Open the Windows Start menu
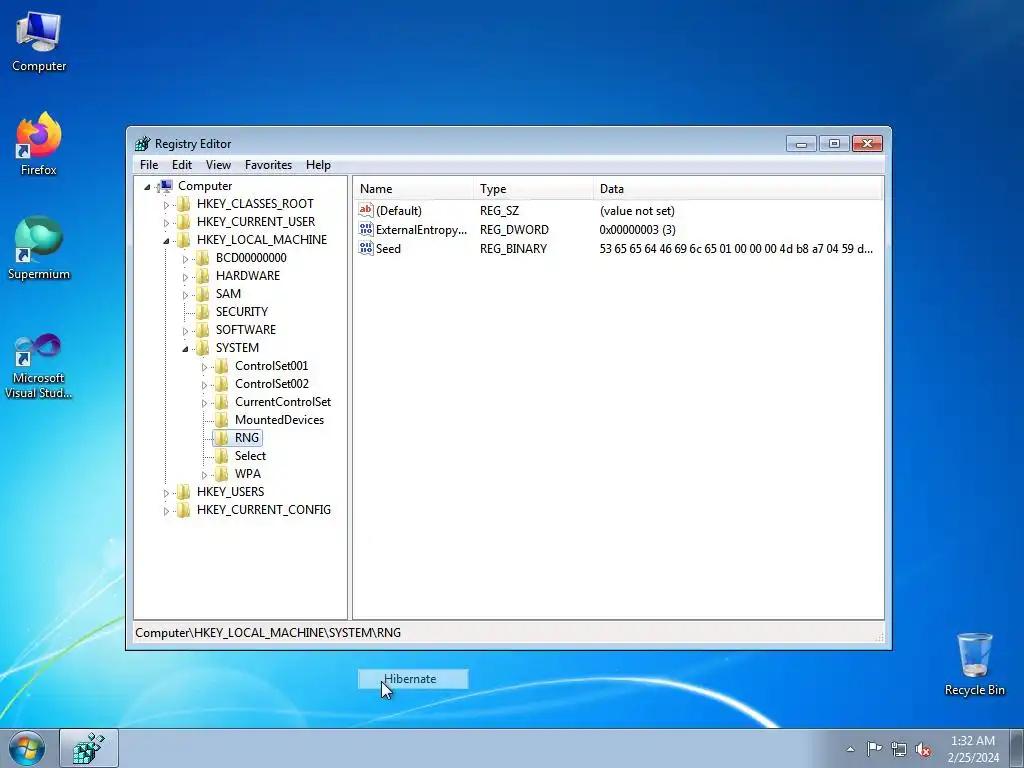The image size is (1024, 768). pyautogui.click(x=27, y=748)
